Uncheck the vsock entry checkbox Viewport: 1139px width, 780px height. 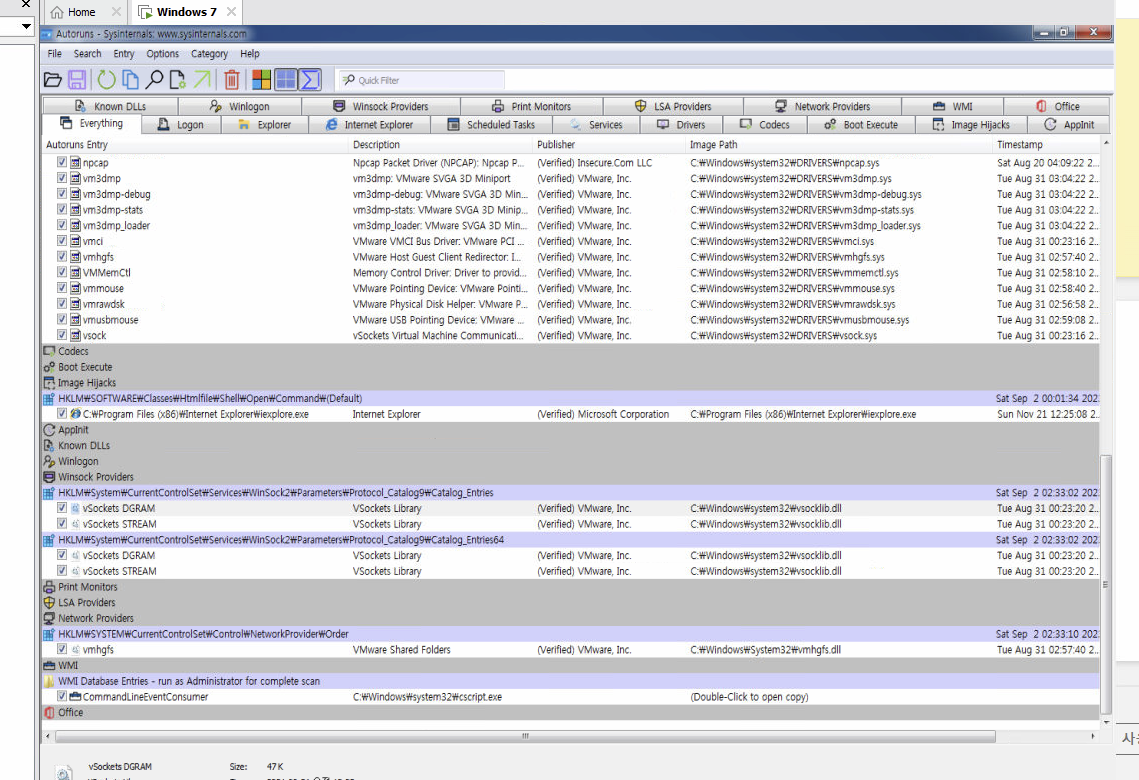pos(62,335)
